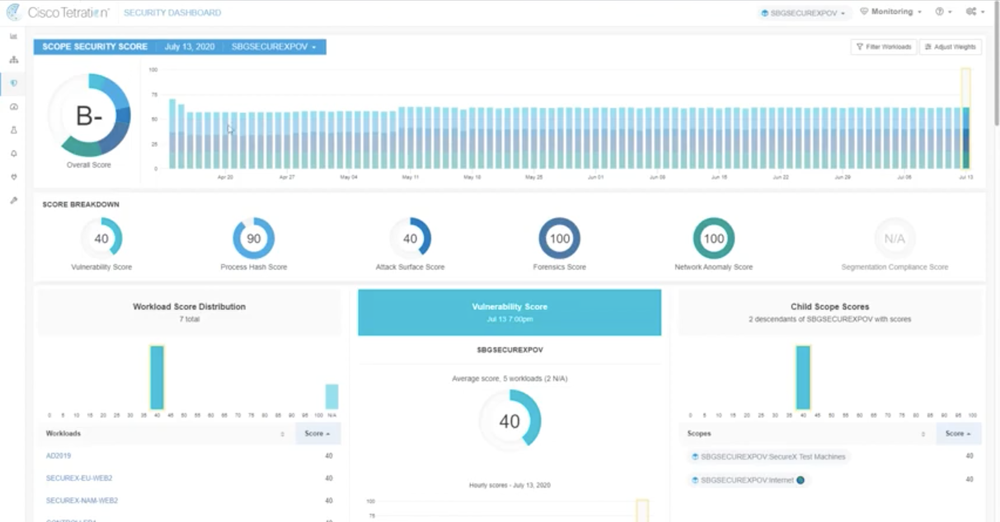
Task: Open the SECUREX-EU-WEB2 workload link
Action: (x=79, y=478)
